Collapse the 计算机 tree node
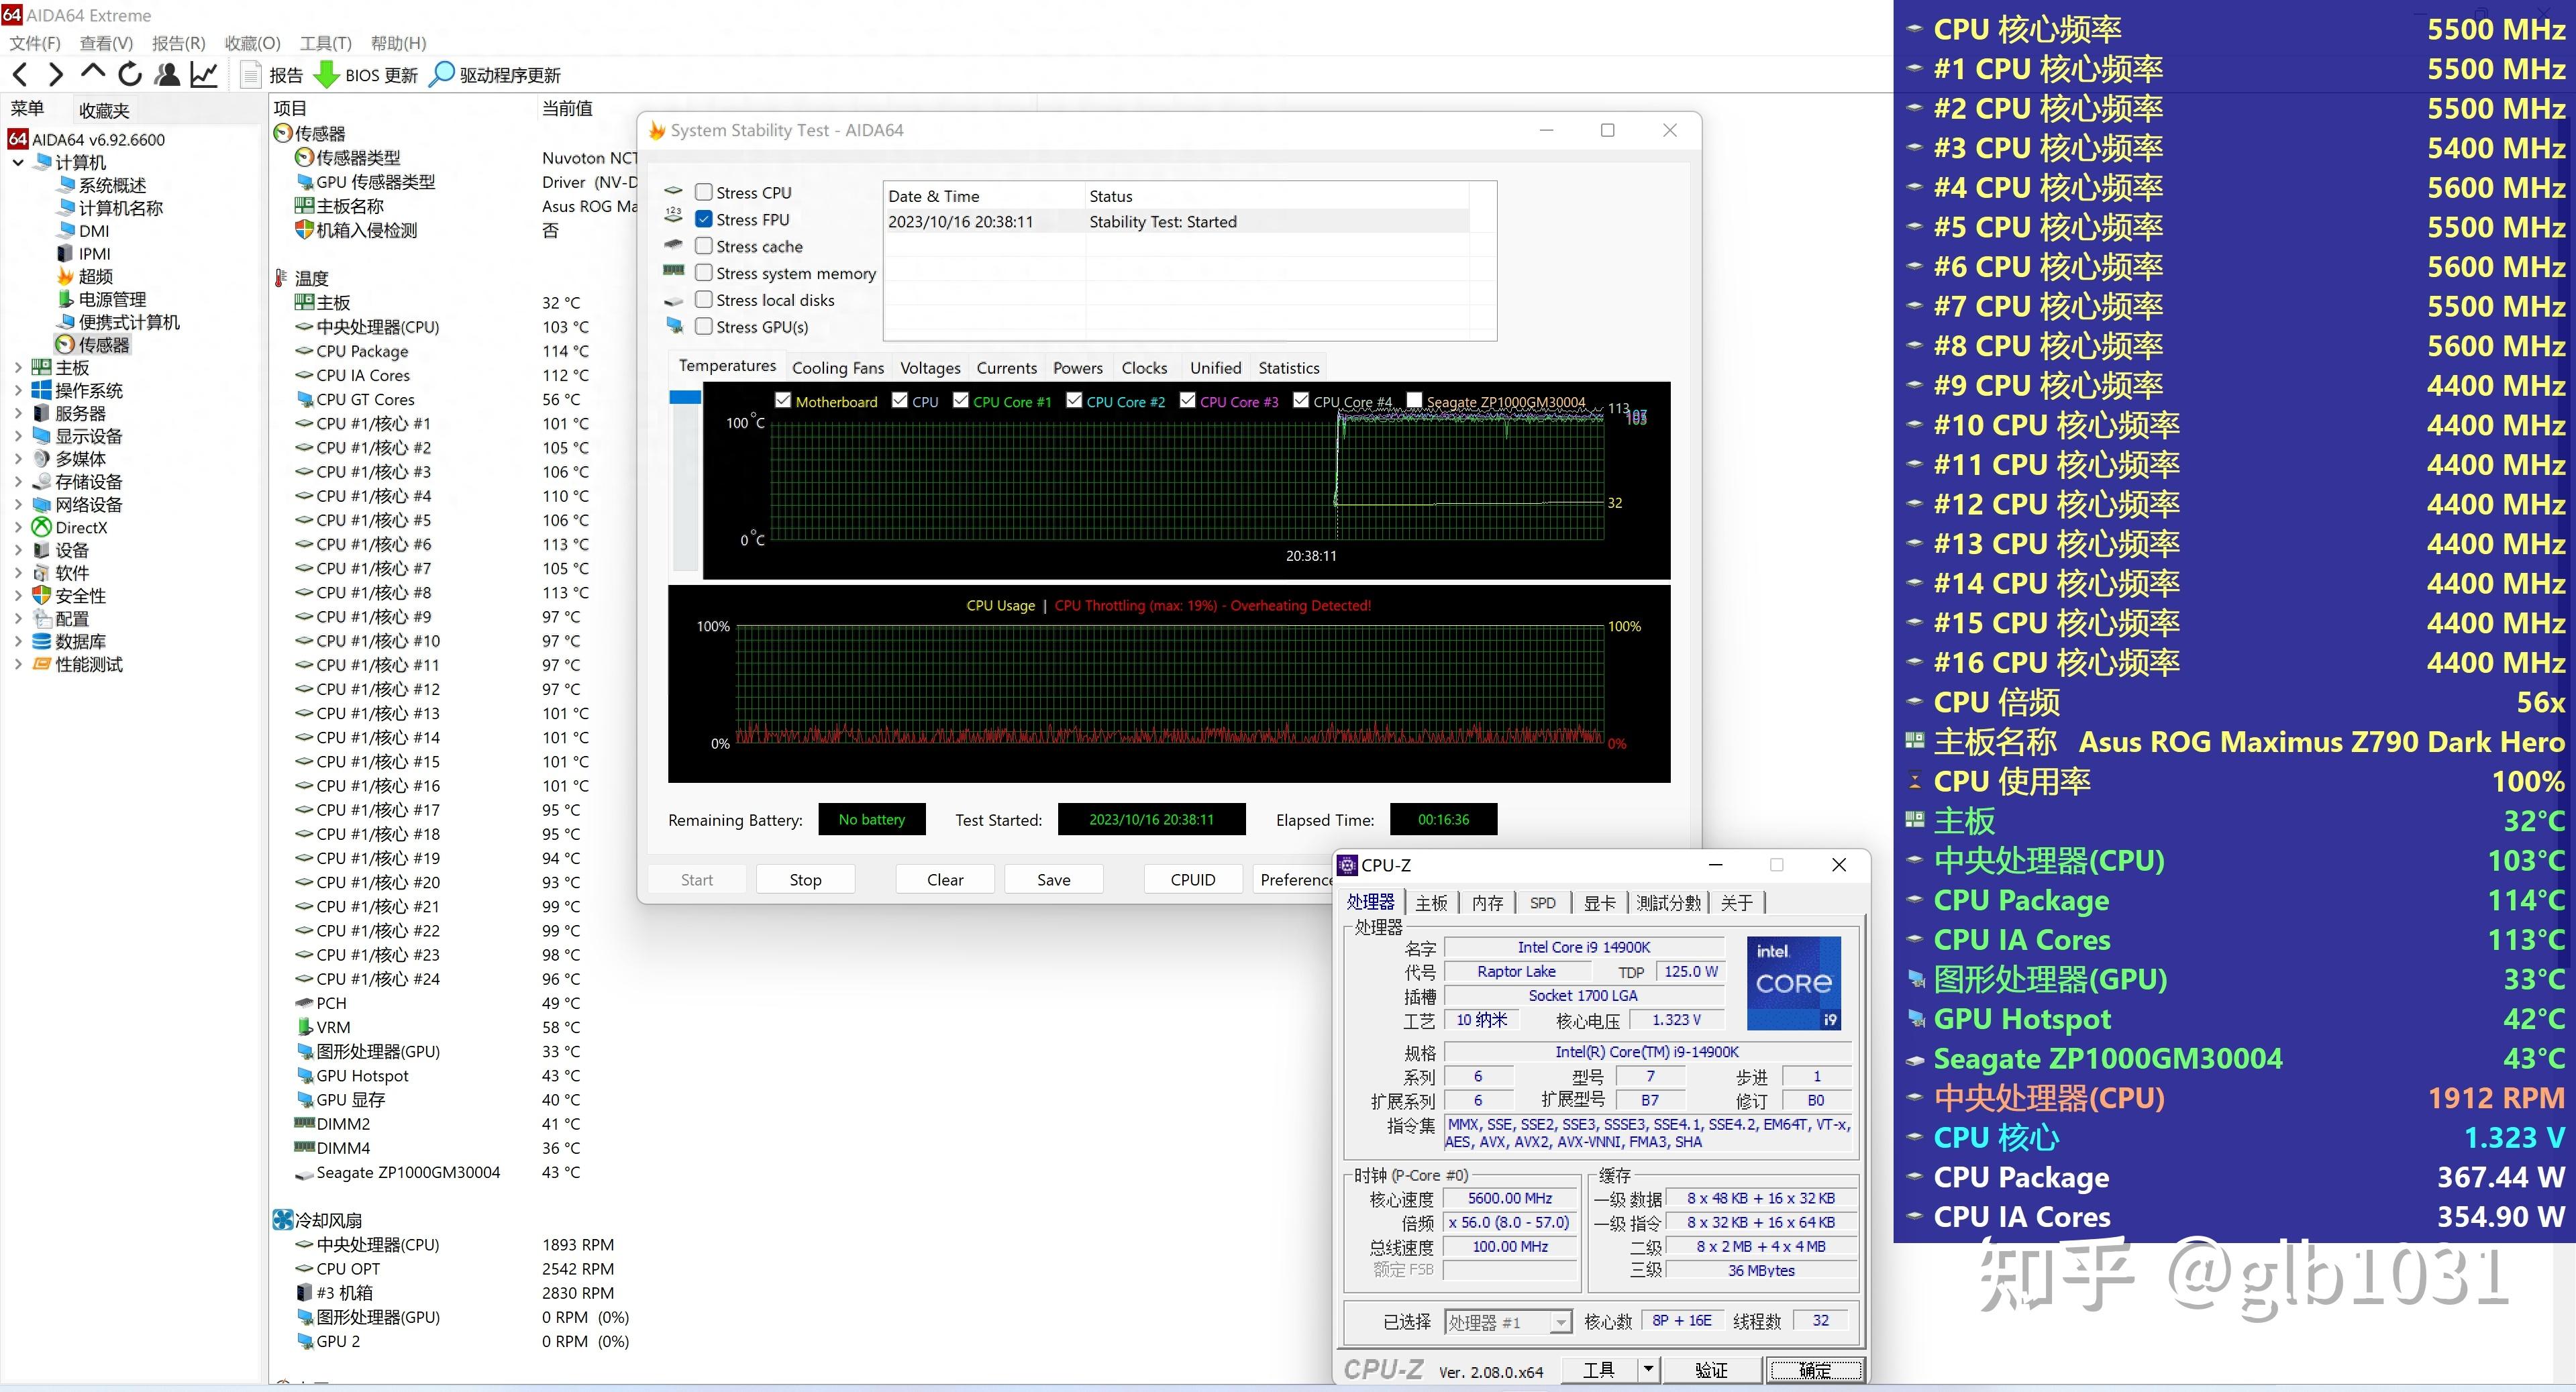Image resolution: width=2576 pixels, height=1392 pixels. (17, 162)
